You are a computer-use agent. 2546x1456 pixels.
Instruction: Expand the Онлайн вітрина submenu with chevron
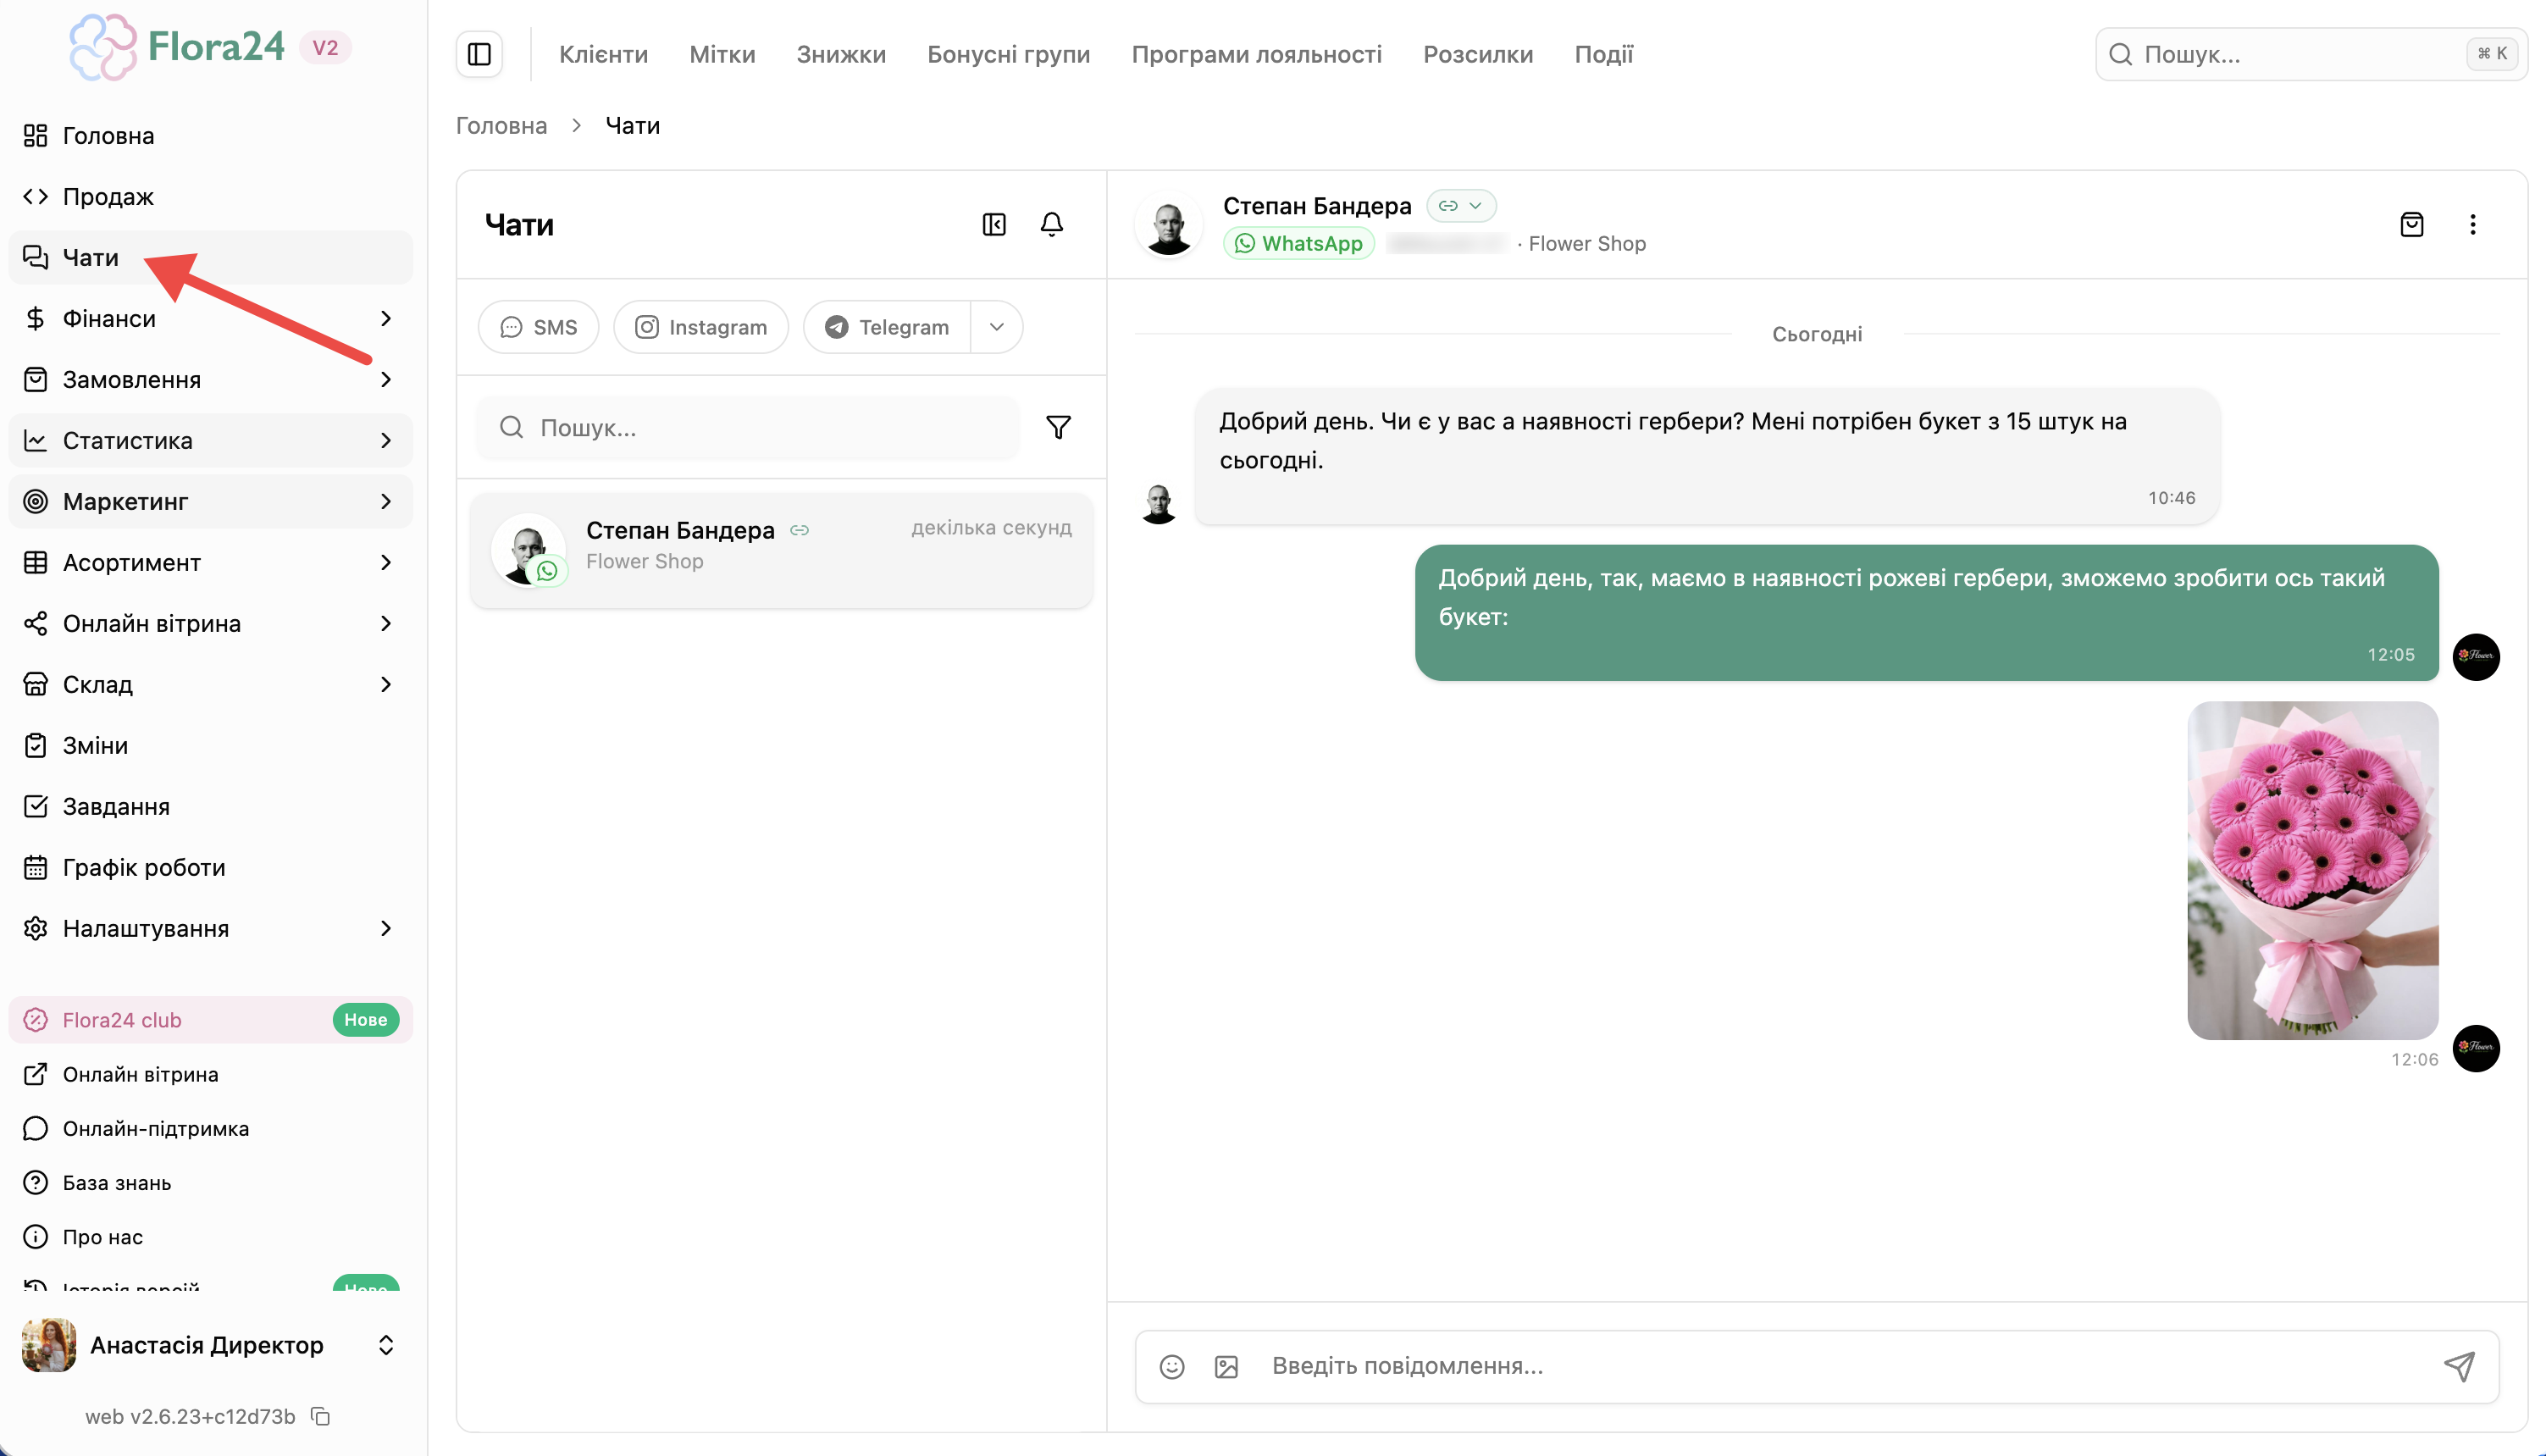[386, 624]
